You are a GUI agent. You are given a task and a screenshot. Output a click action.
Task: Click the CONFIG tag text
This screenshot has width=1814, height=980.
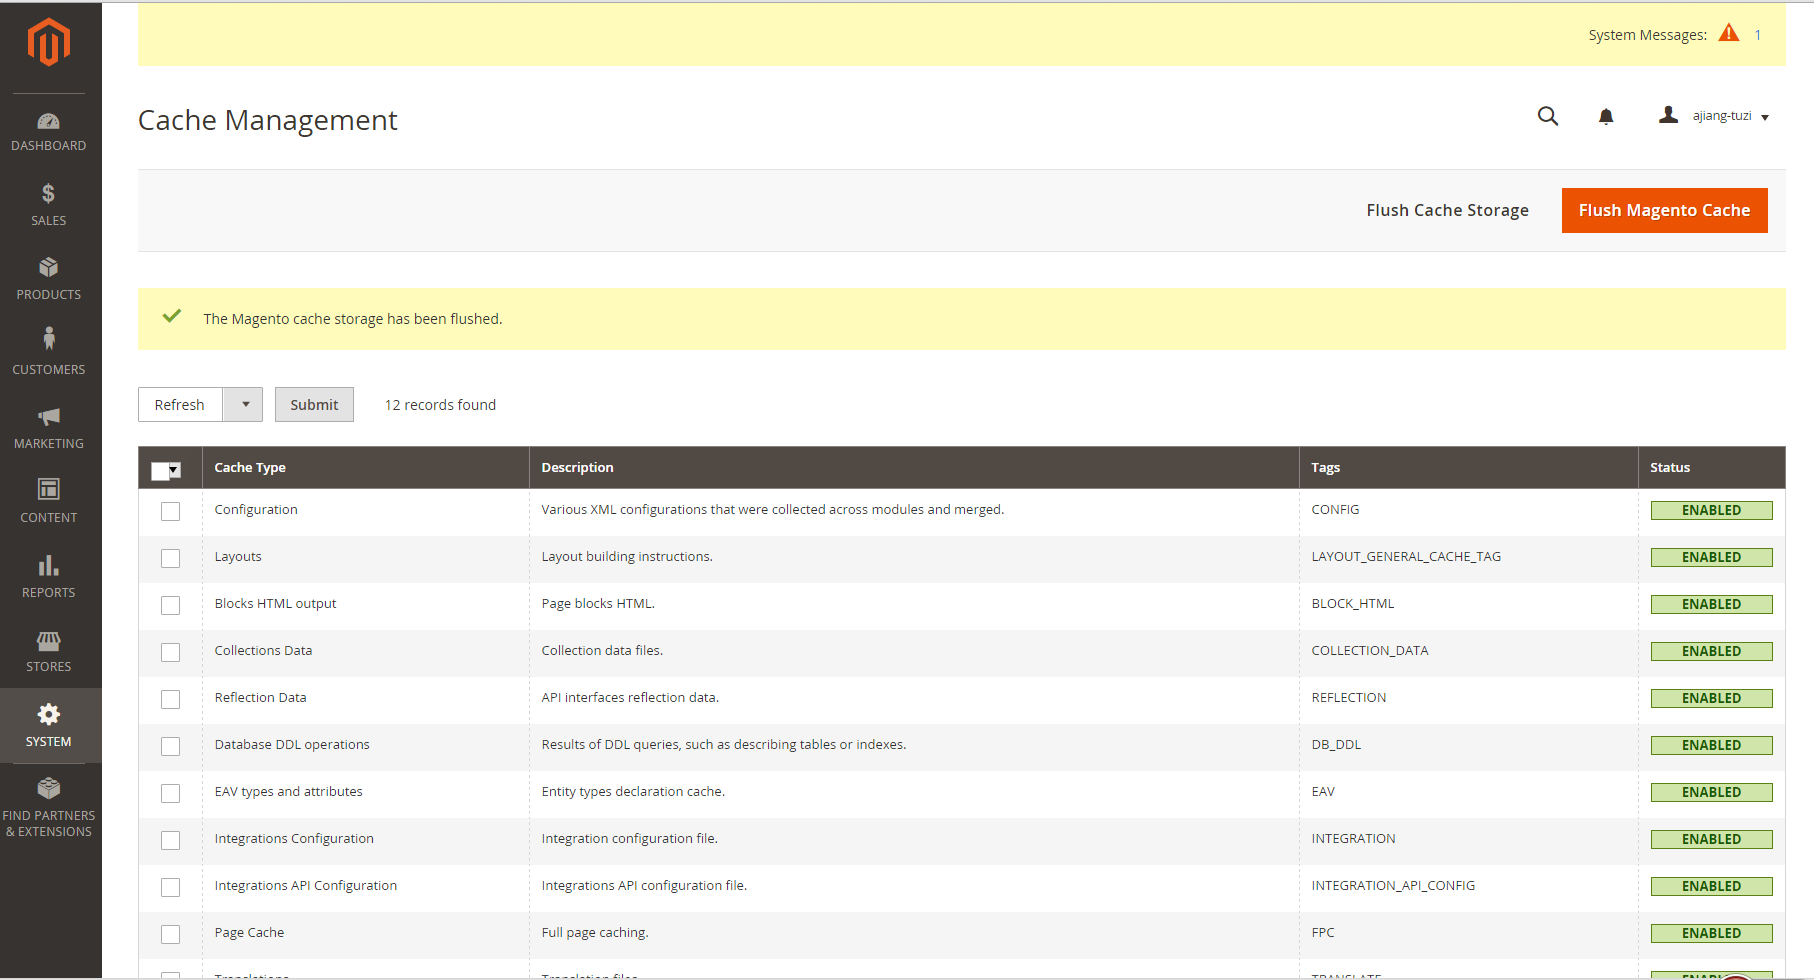pyautogui.click(x=1335, y=509)
